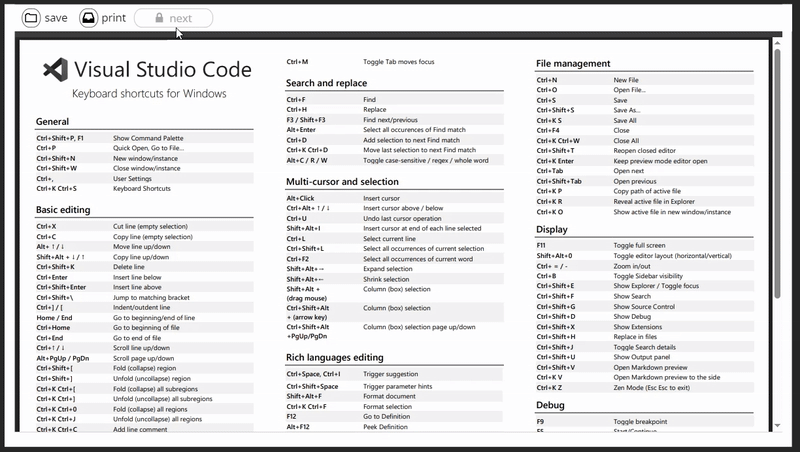Click the 'save' text label
Viewport: 800px width, 452px height.
(x=56, y=18)
